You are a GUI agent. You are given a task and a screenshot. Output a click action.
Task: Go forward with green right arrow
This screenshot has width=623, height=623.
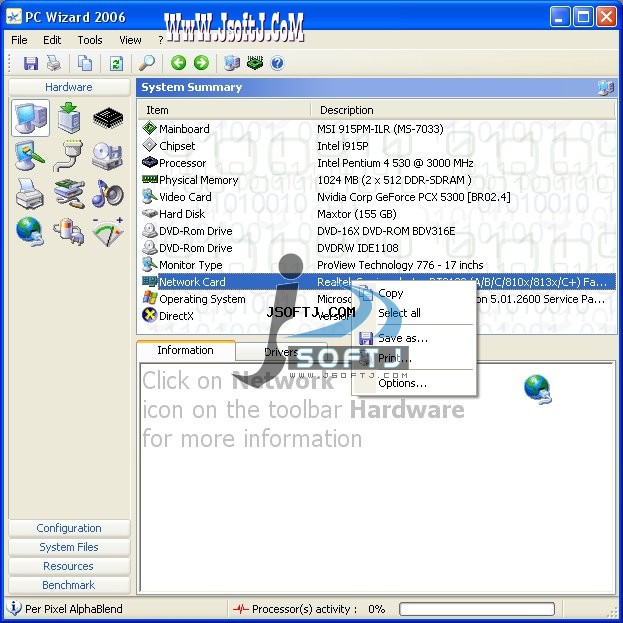point(201,63)
